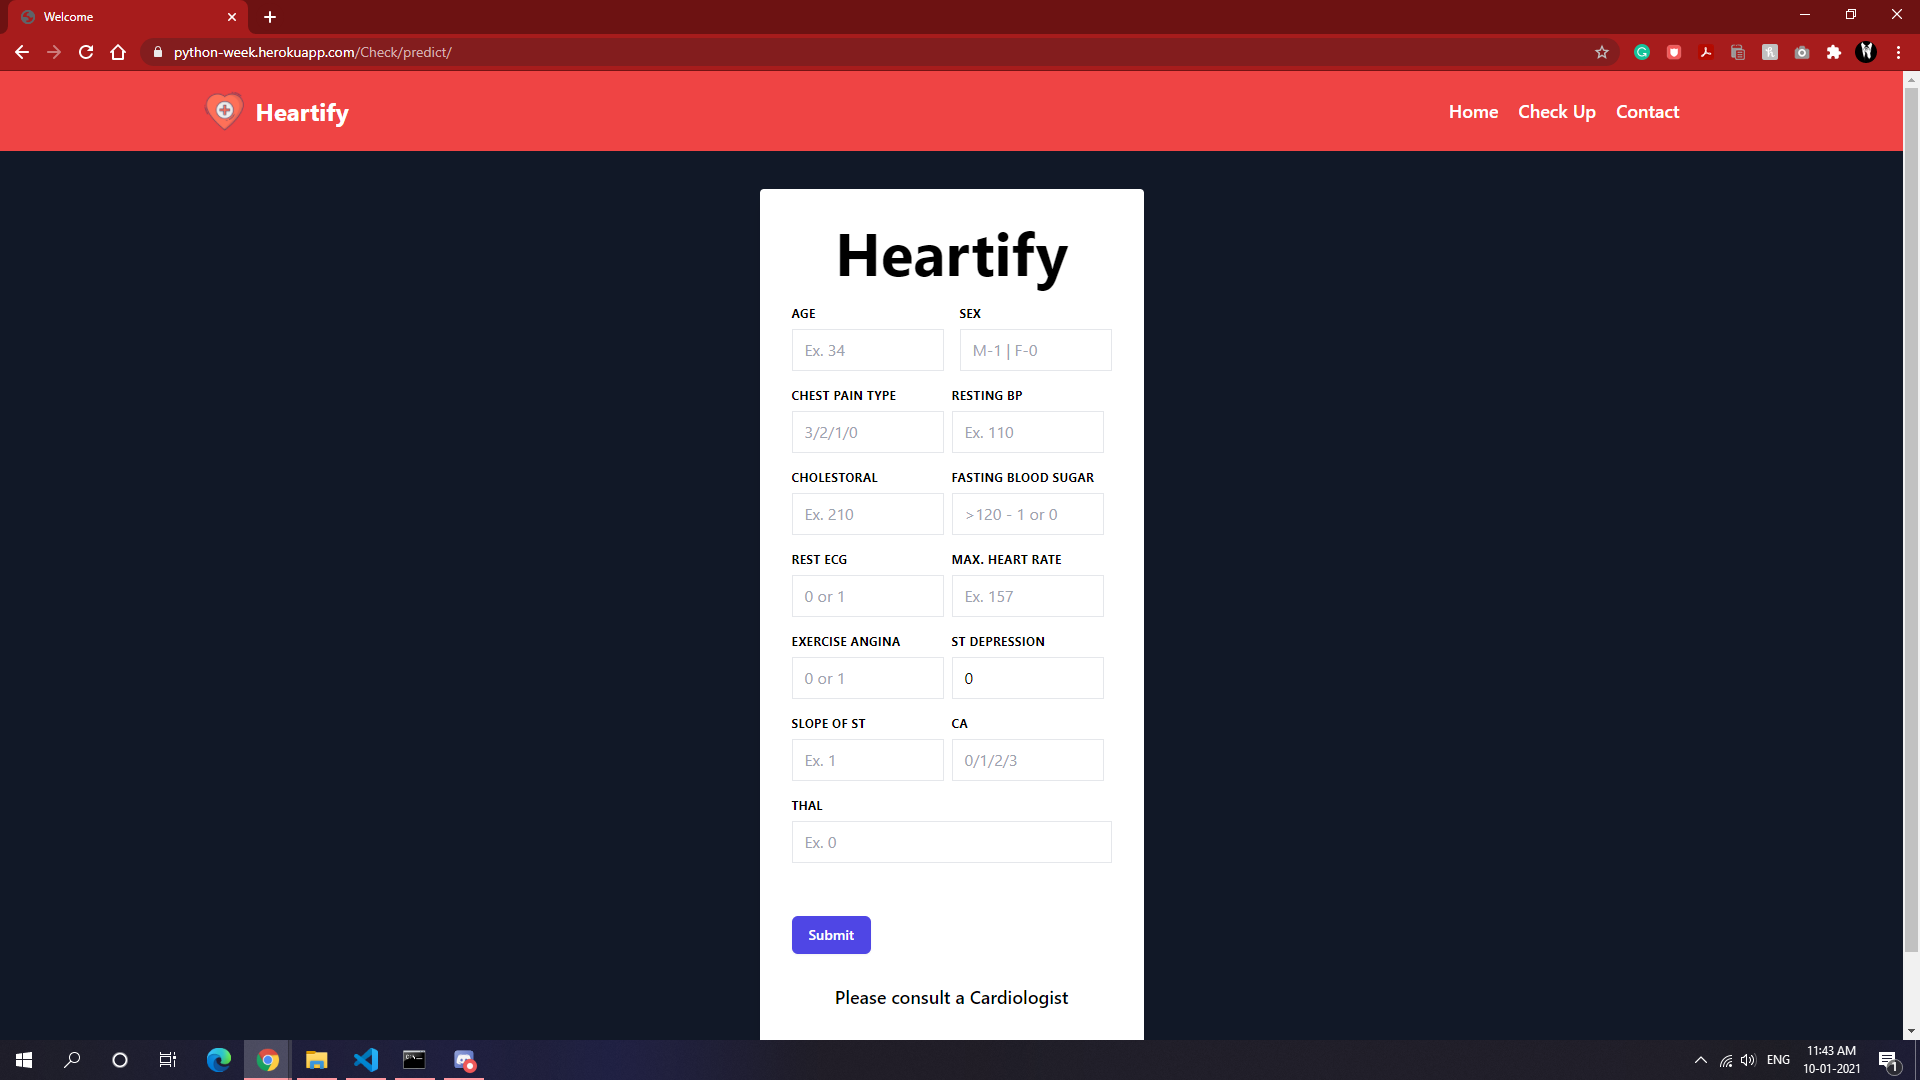
Task: Open the Extensions puzzle piece menu
Action: click(1834, 52)
